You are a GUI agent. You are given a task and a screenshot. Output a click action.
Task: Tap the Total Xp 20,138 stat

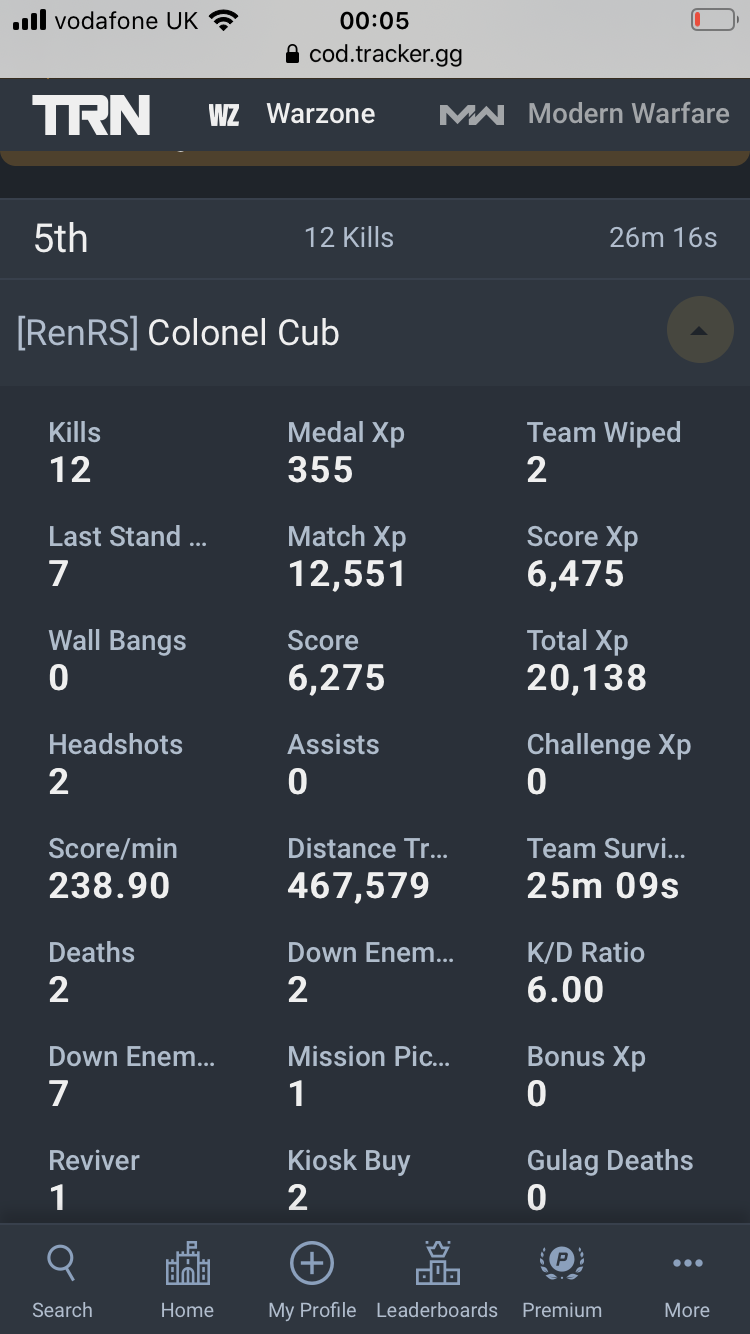587,660
